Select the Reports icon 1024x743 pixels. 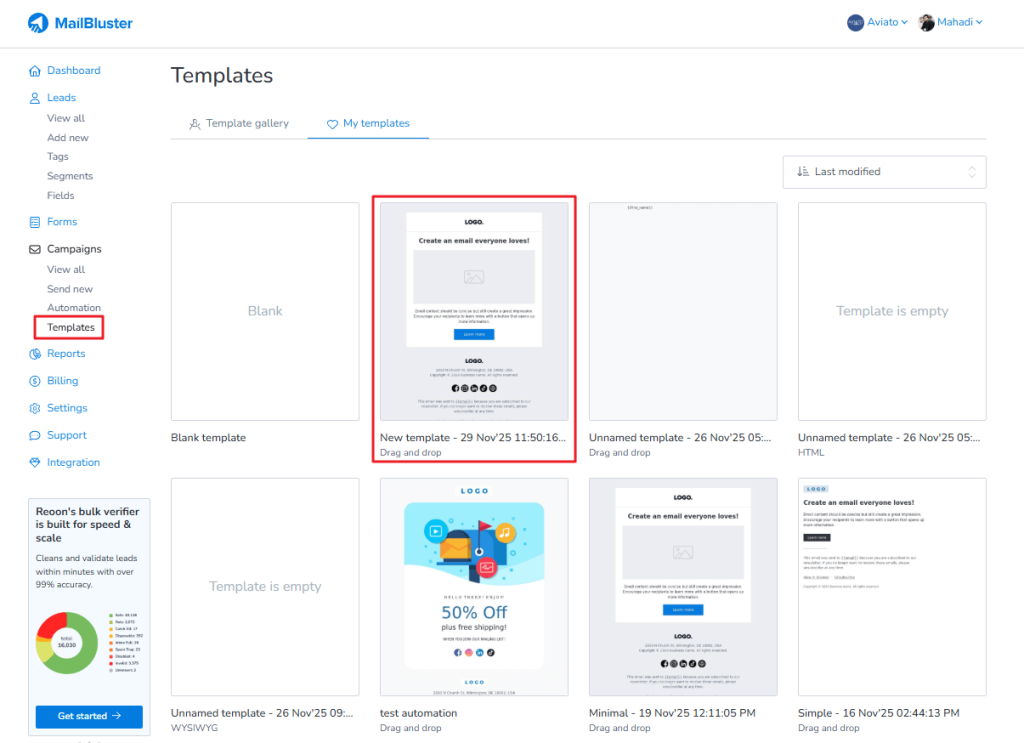(34, 353)
